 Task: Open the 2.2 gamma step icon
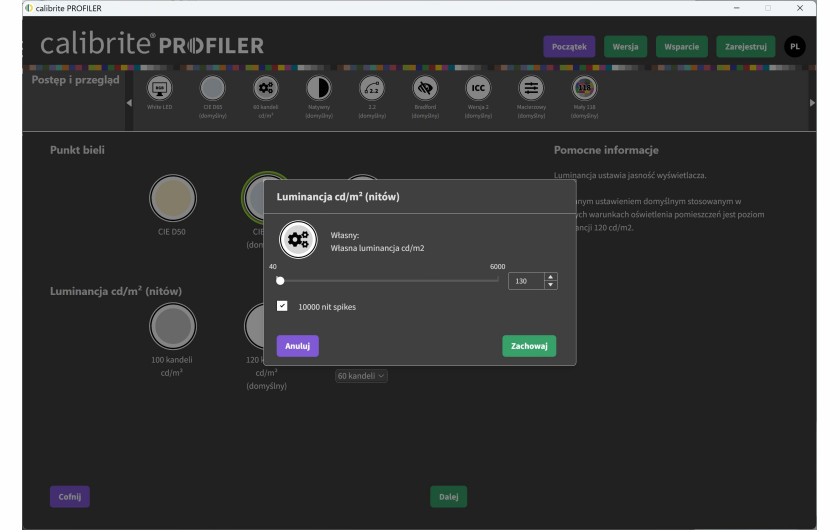coord(372,88)
